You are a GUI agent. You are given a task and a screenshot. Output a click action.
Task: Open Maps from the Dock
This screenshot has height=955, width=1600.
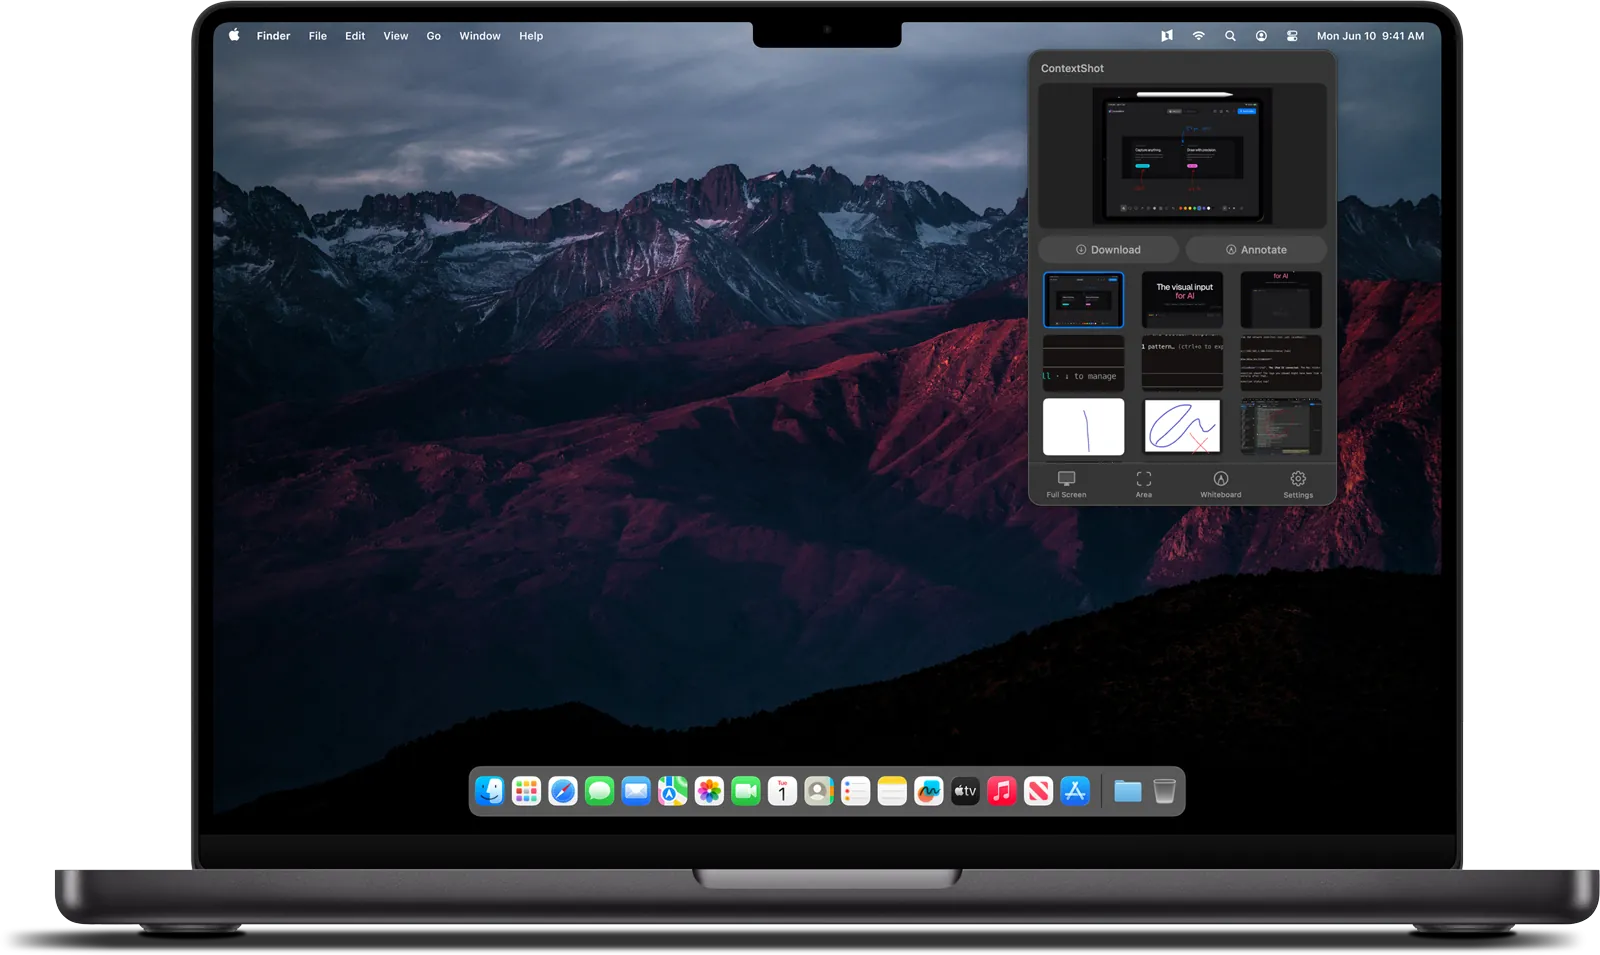[x=672, y=792]
